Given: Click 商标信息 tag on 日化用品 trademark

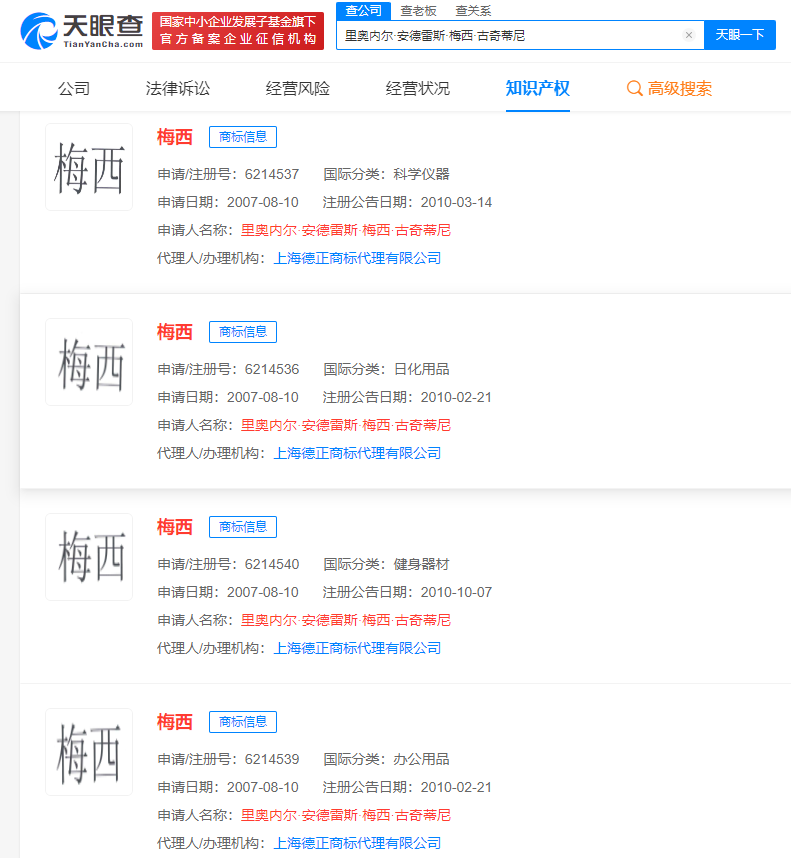Looking at the screenshot, I should coord(243,332).
